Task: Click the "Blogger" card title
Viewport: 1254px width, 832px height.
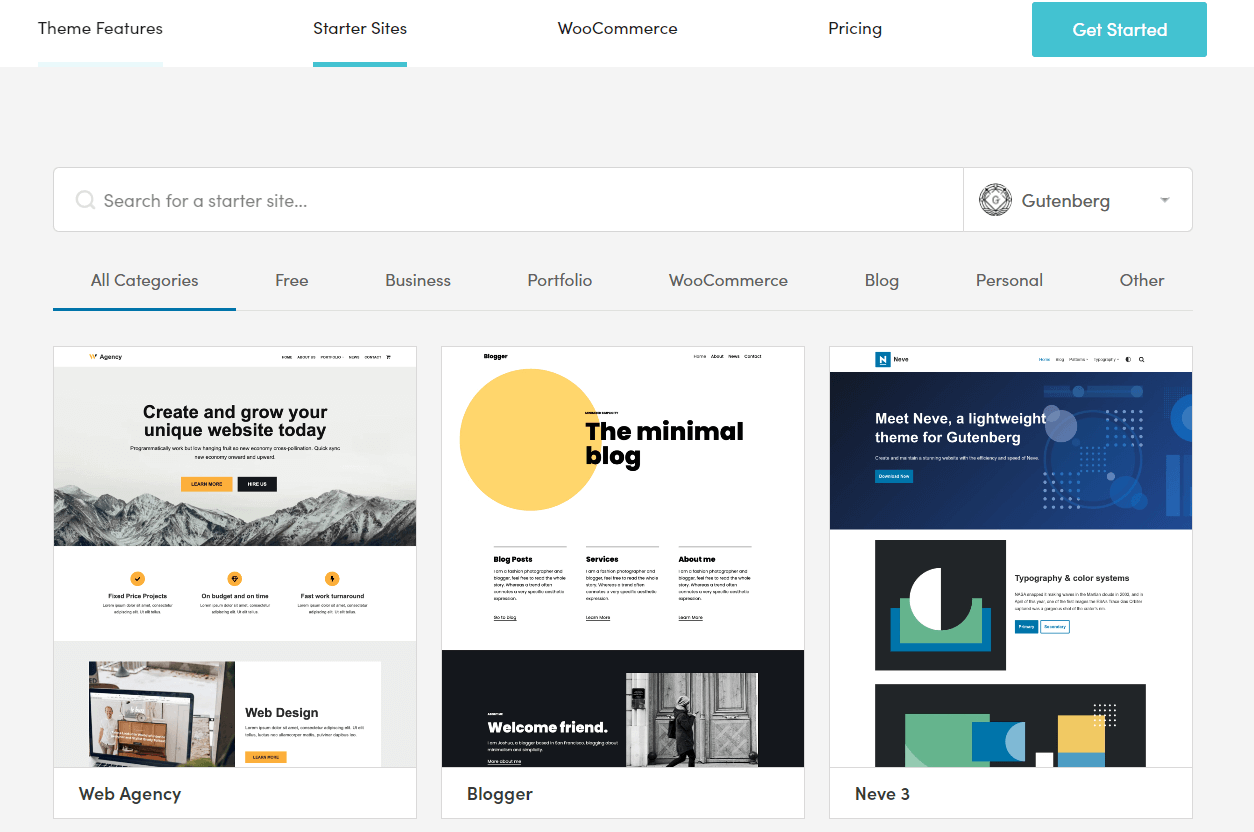Action: click(500, 794)
